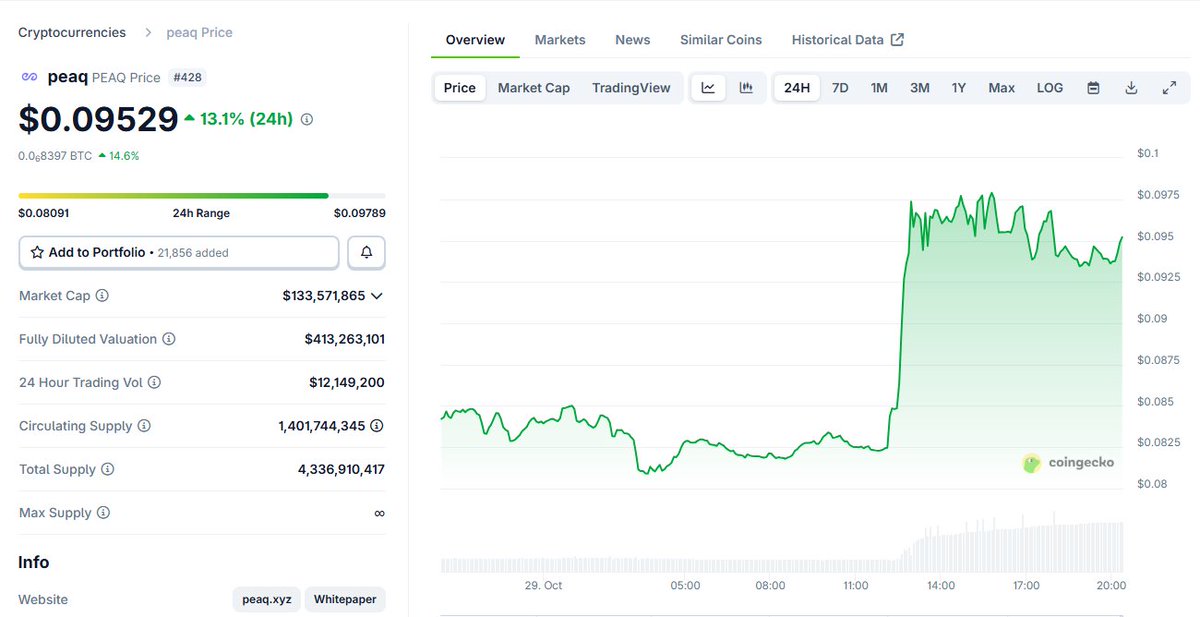Open the Whitepaper link

pos(345,600)
